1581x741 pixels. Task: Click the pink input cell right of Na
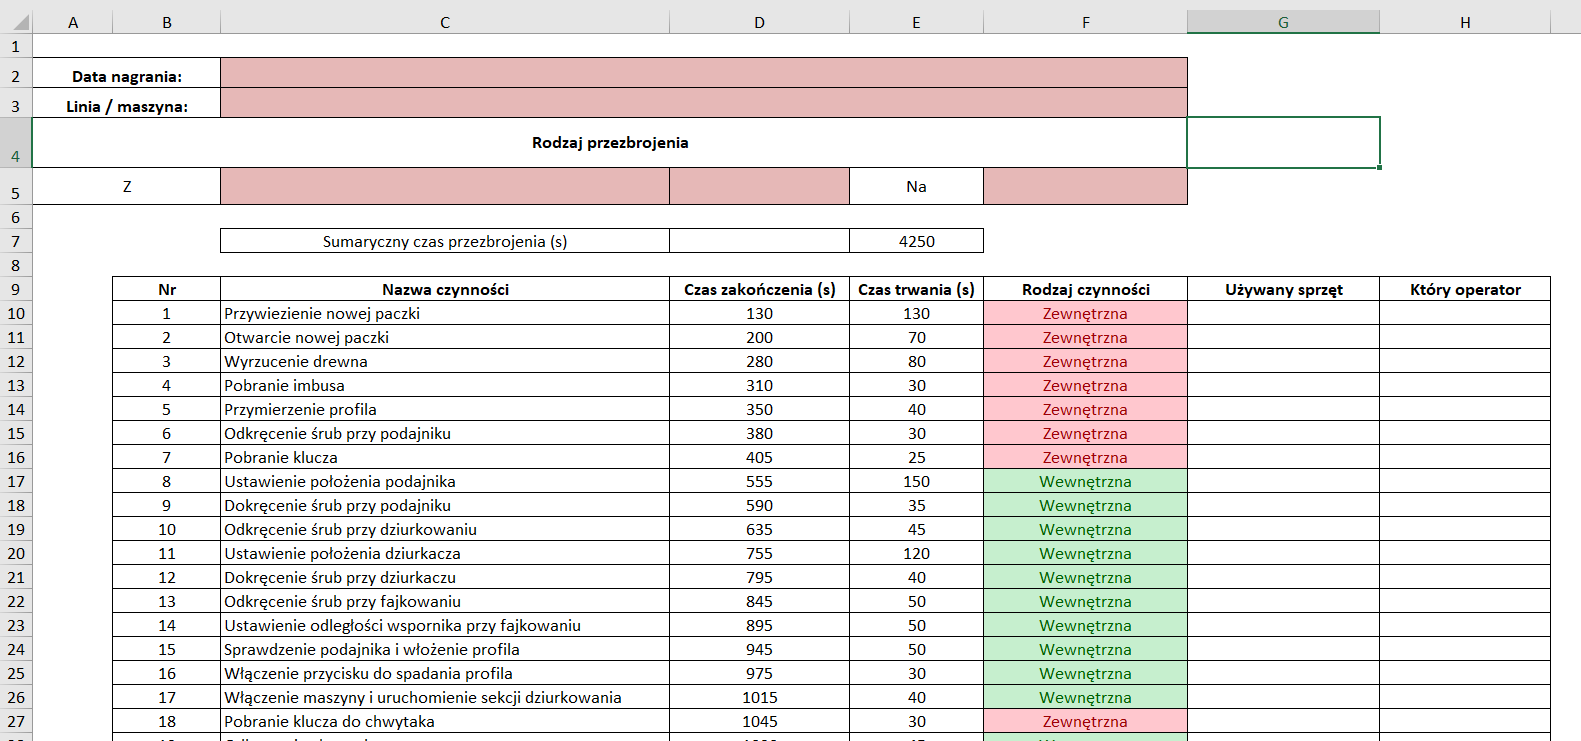(x=1085, y=186)
